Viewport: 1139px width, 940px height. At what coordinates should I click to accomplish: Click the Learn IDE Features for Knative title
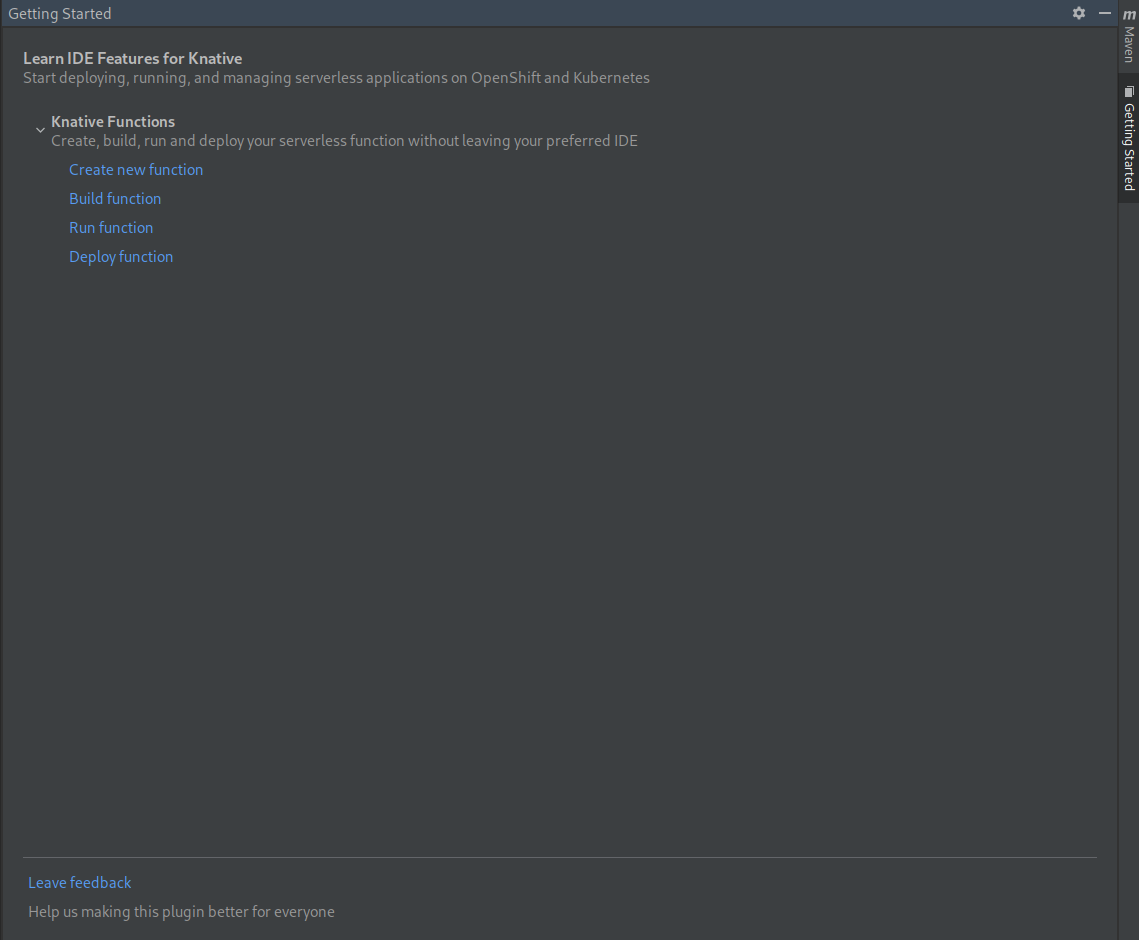133,58
